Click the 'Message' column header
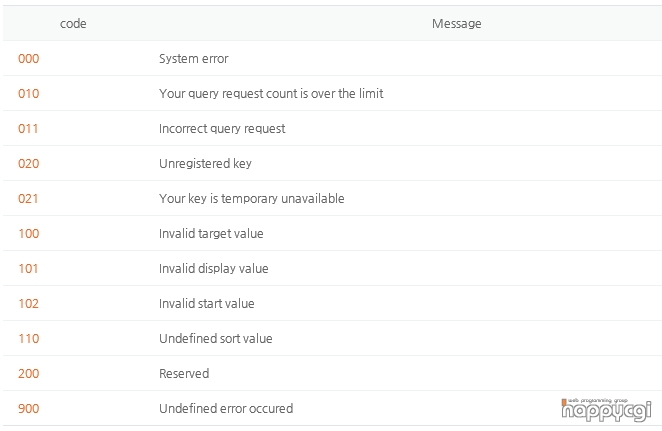662x431 pixels. point(456,24)
